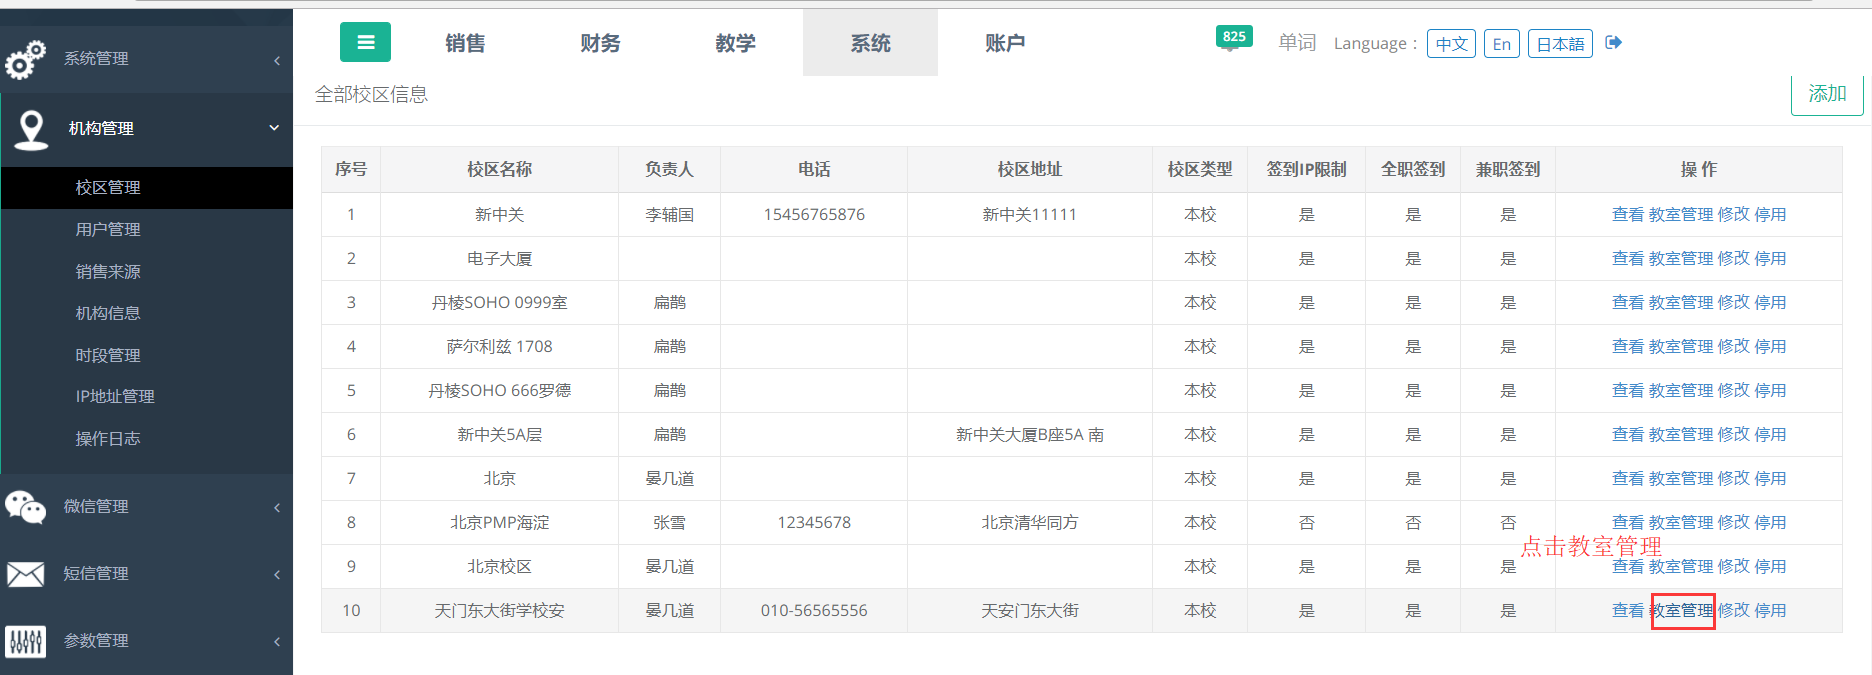Switch language to 日本語

[1560, 44]
